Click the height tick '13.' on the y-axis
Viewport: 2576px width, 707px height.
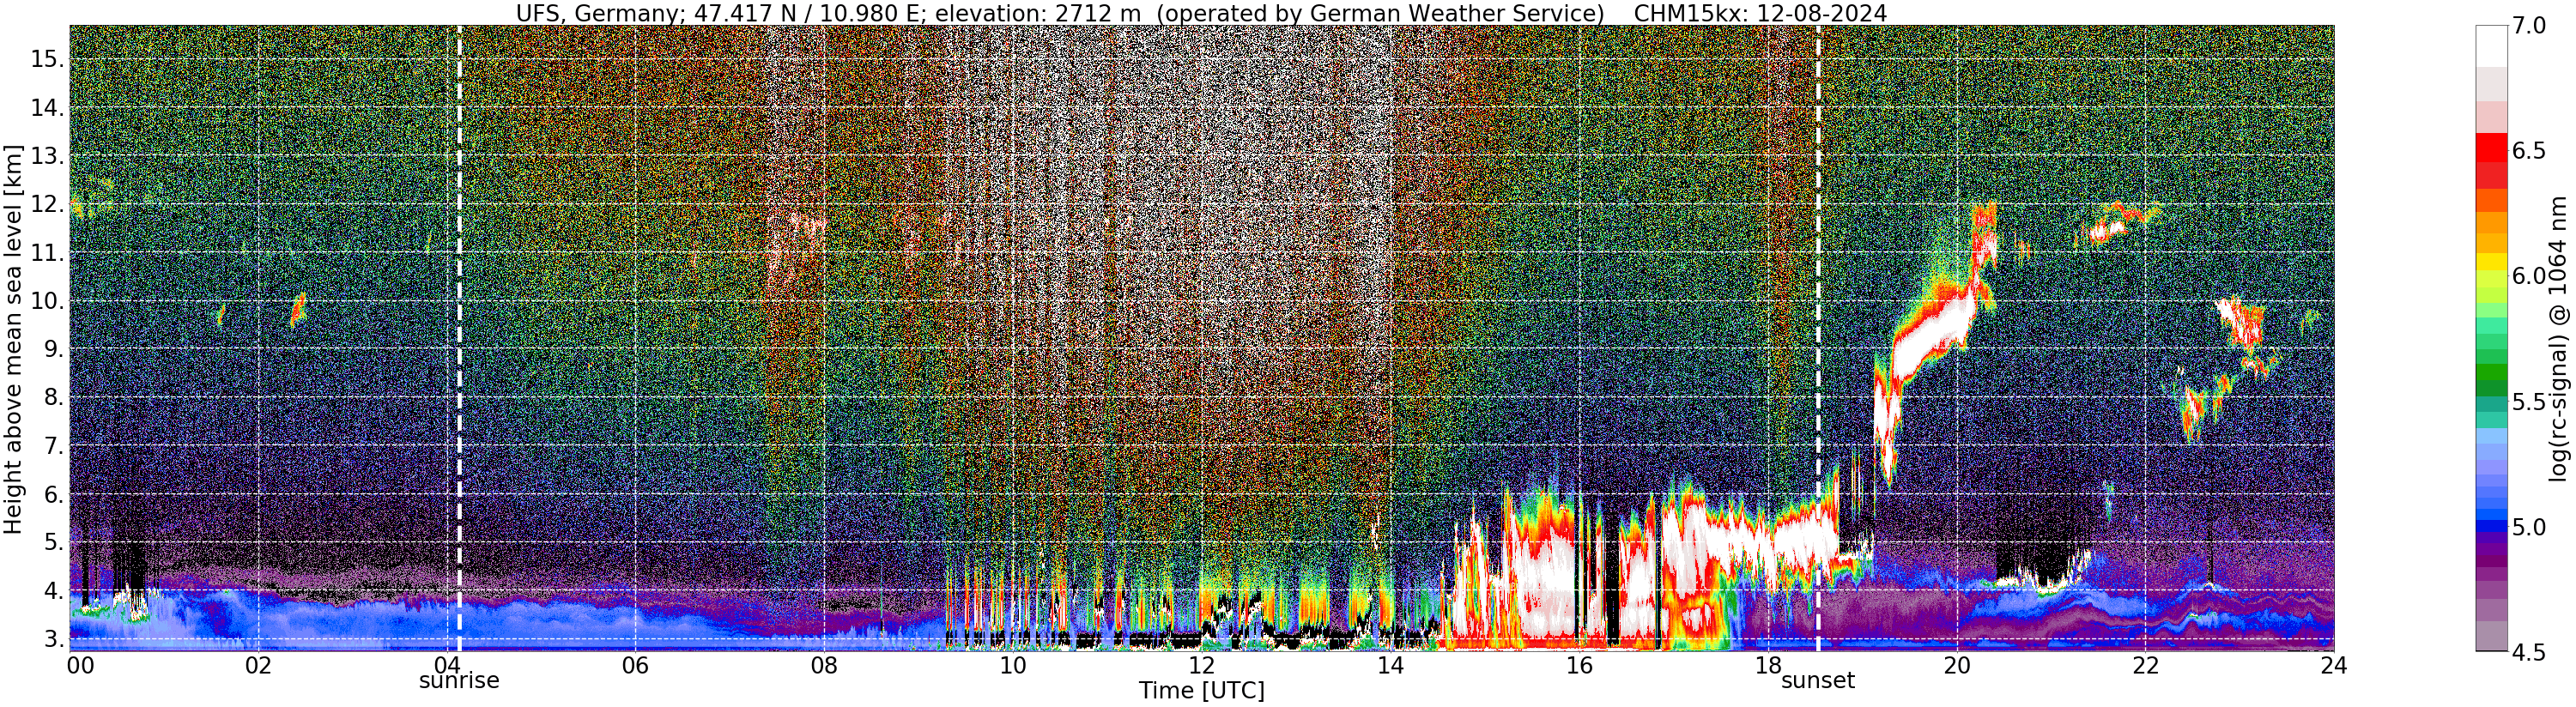(x=47, y=157)
